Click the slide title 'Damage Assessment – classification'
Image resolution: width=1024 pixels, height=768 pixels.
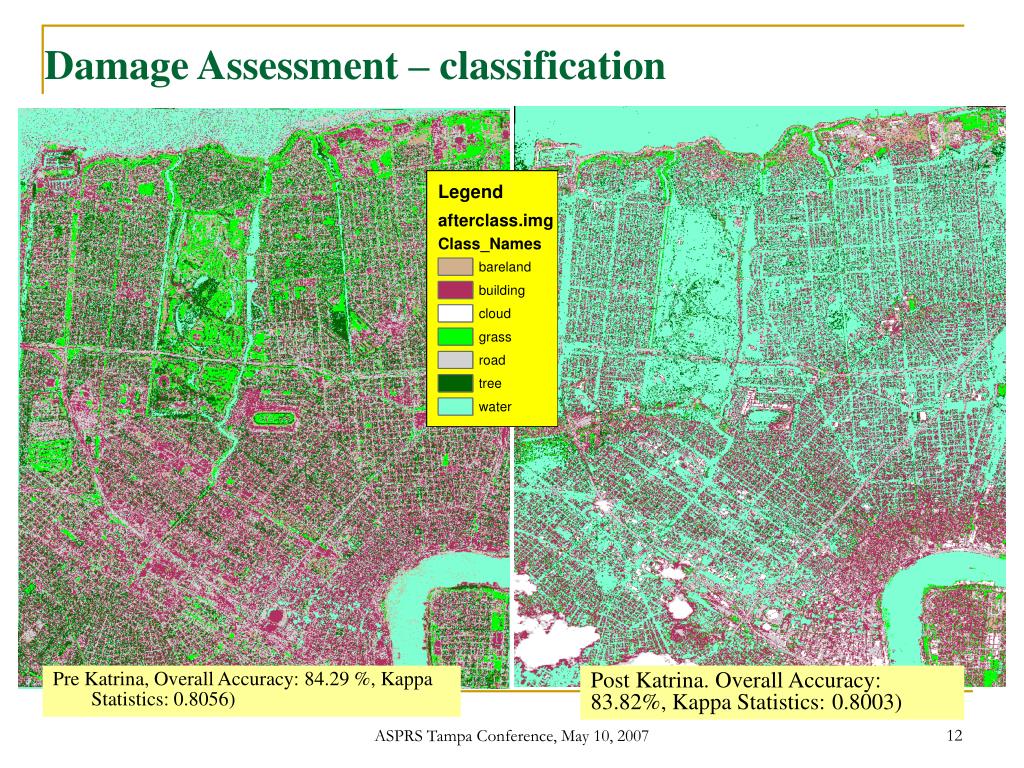coord(355,66)
